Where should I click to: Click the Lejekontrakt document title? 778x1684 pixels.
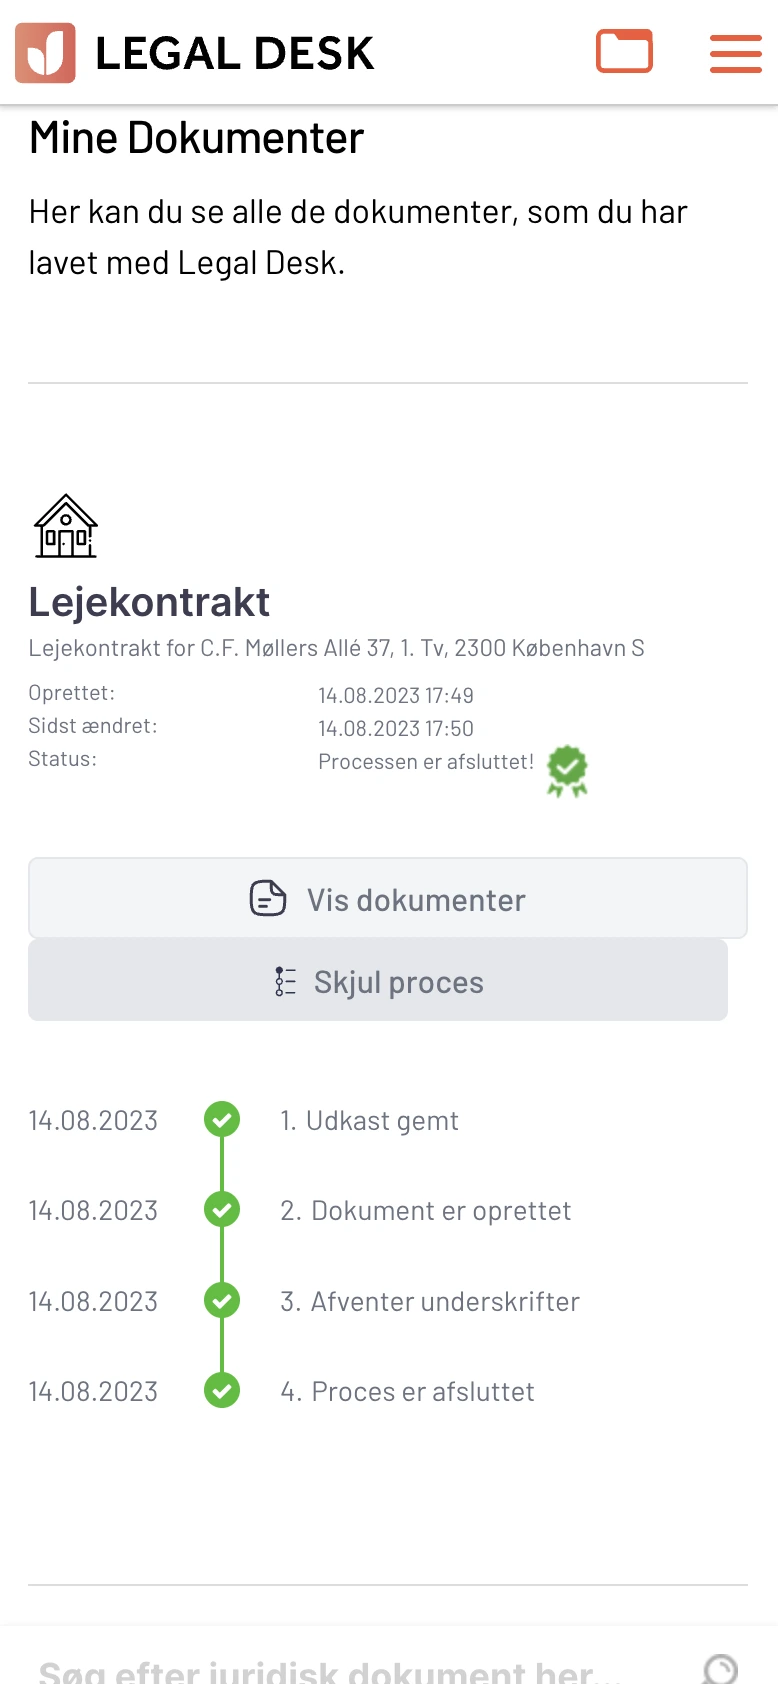[x=149, y=602]
